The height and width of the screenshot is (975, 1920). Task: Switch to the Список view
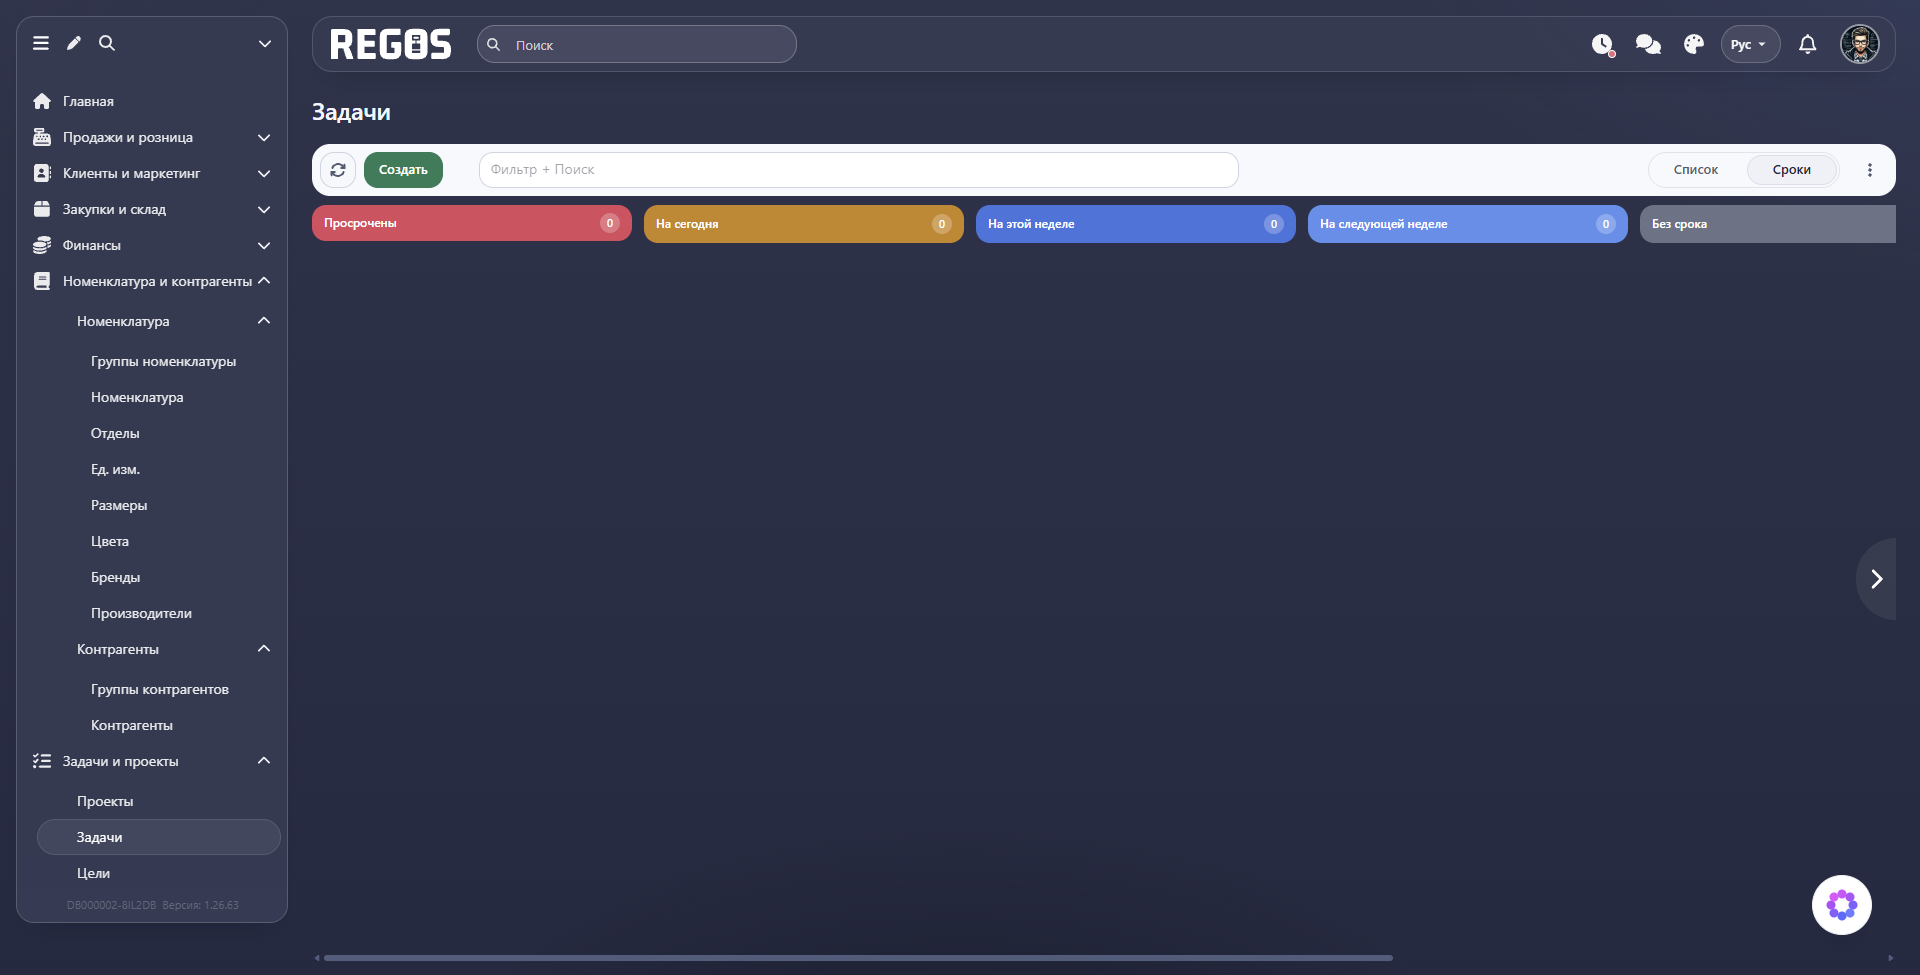[x=1696, y=170]
